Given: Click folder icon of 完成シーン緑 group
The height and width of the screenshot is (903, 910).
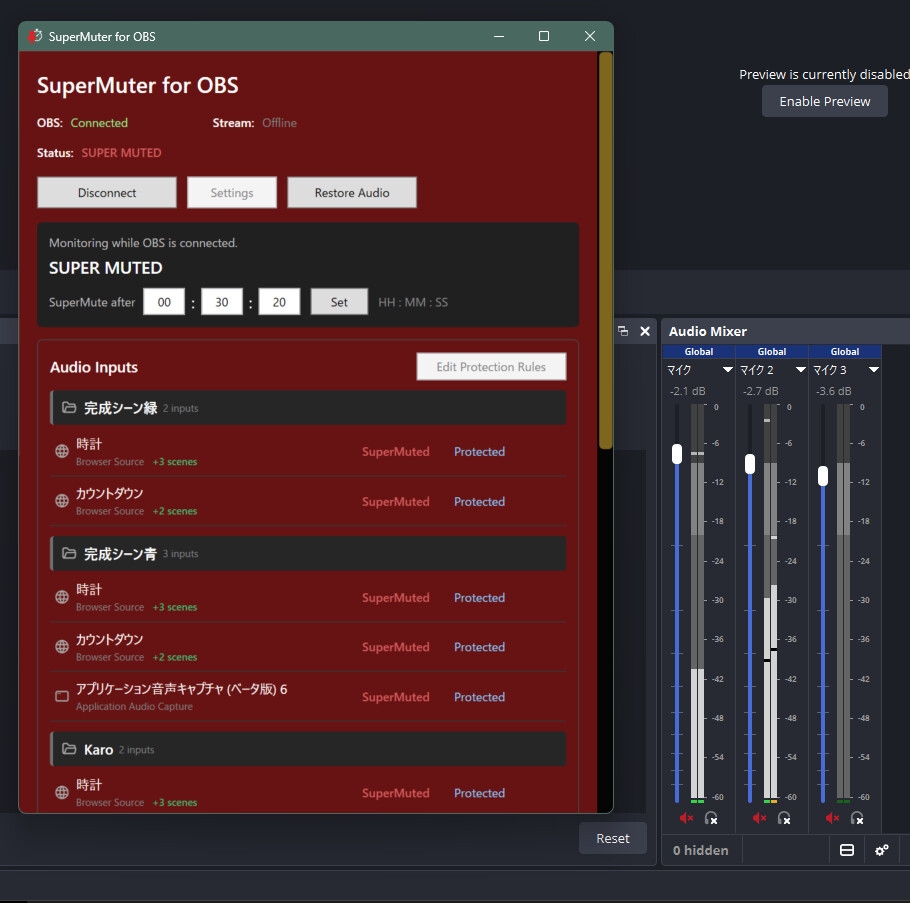Looking at the screenshot, I should point(69,407).
